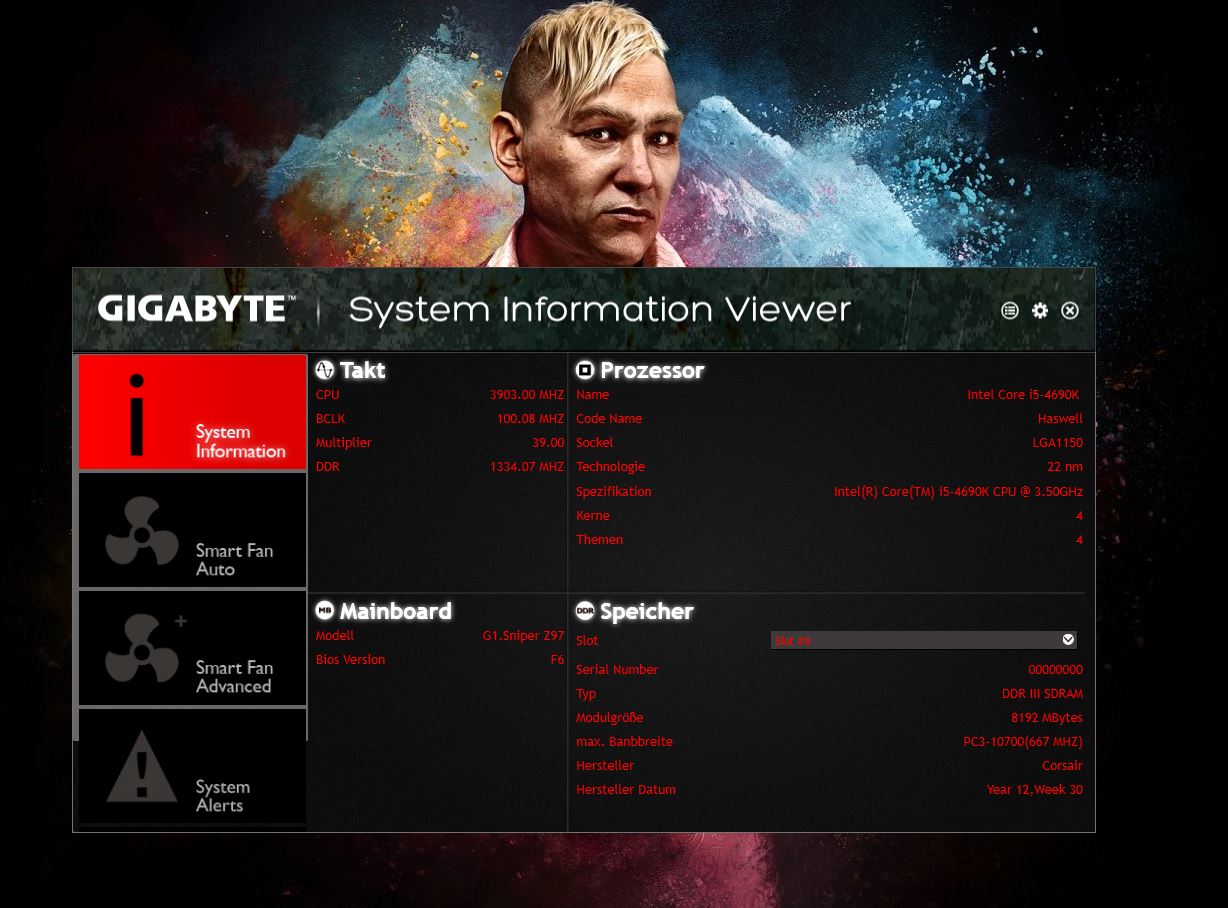This screenshot has height=908, width=1228.
Task: Click the date value Year 12,Week 30
Action: point(1035,790)
